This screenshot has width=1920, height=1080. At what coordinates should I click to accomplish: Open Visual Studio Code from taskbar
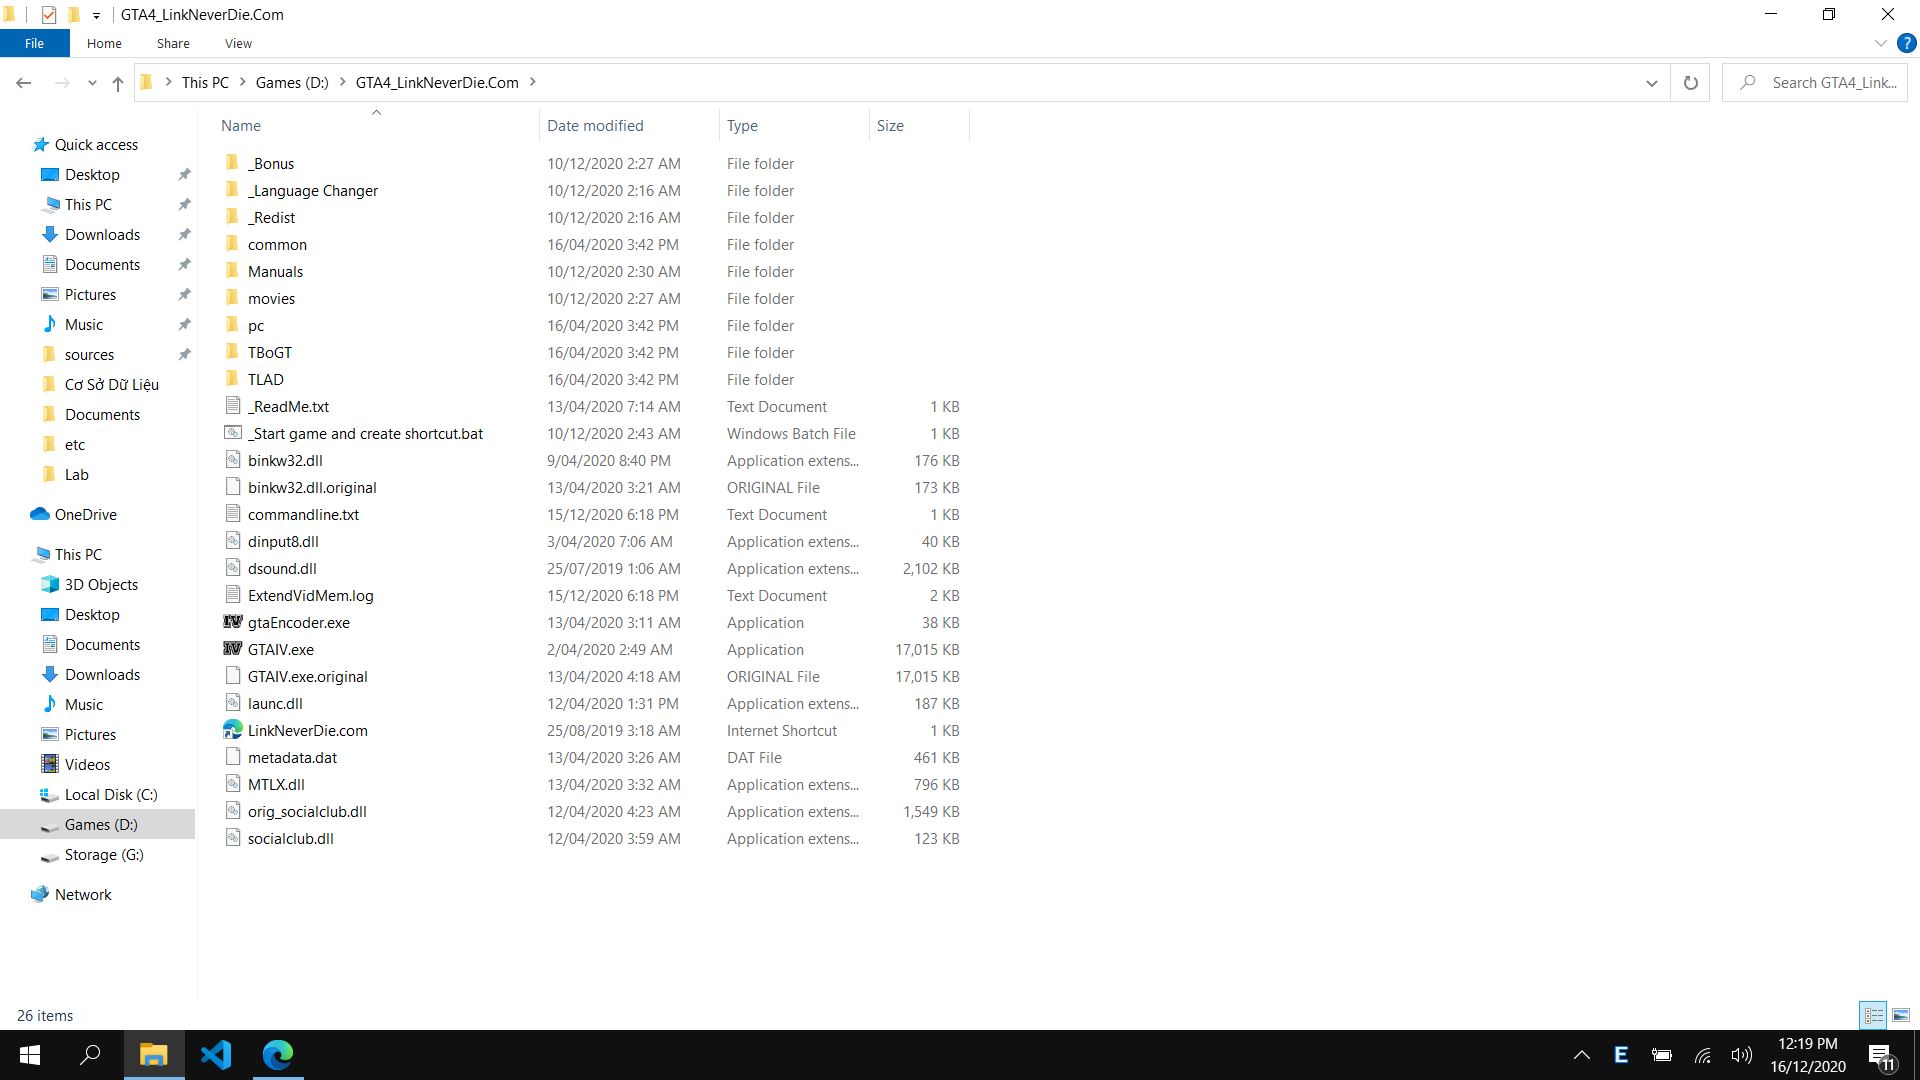click(216, 1055)
